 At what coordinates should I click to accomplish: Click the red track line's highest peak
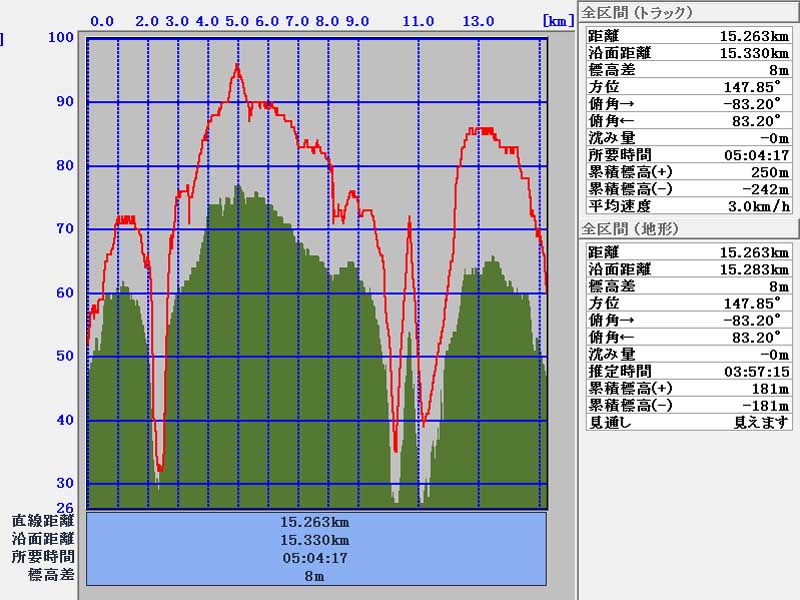237,66
